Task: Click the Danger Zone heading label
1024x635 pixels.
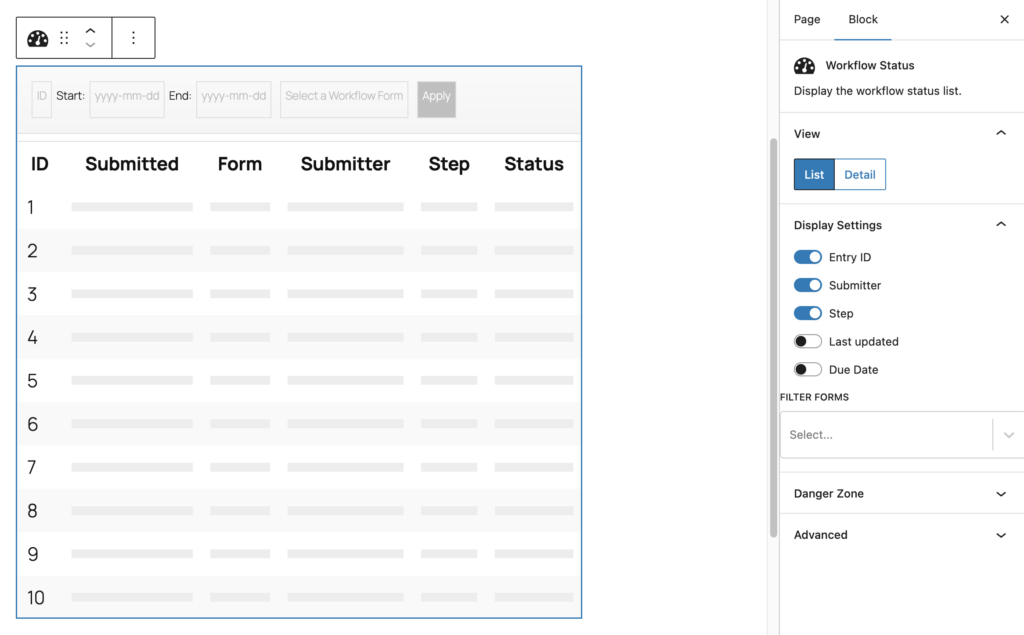Action: point(829,493)
